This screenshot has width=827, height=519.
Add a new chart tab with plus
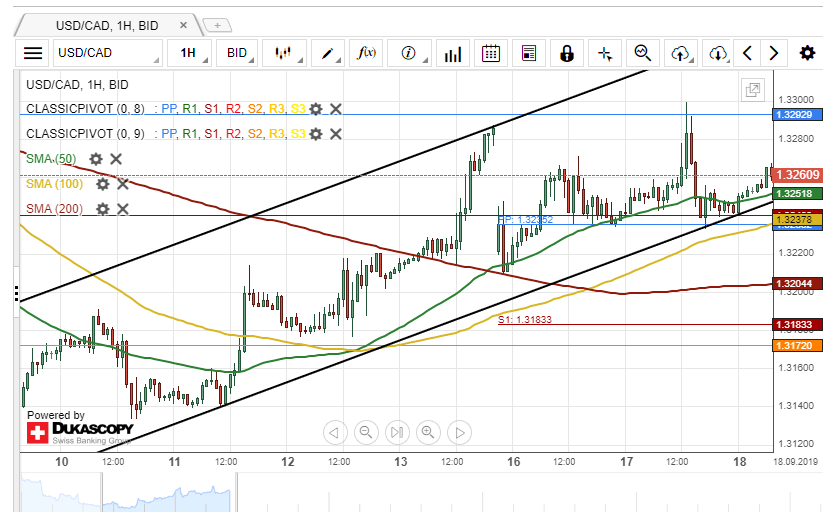point(217,25)
